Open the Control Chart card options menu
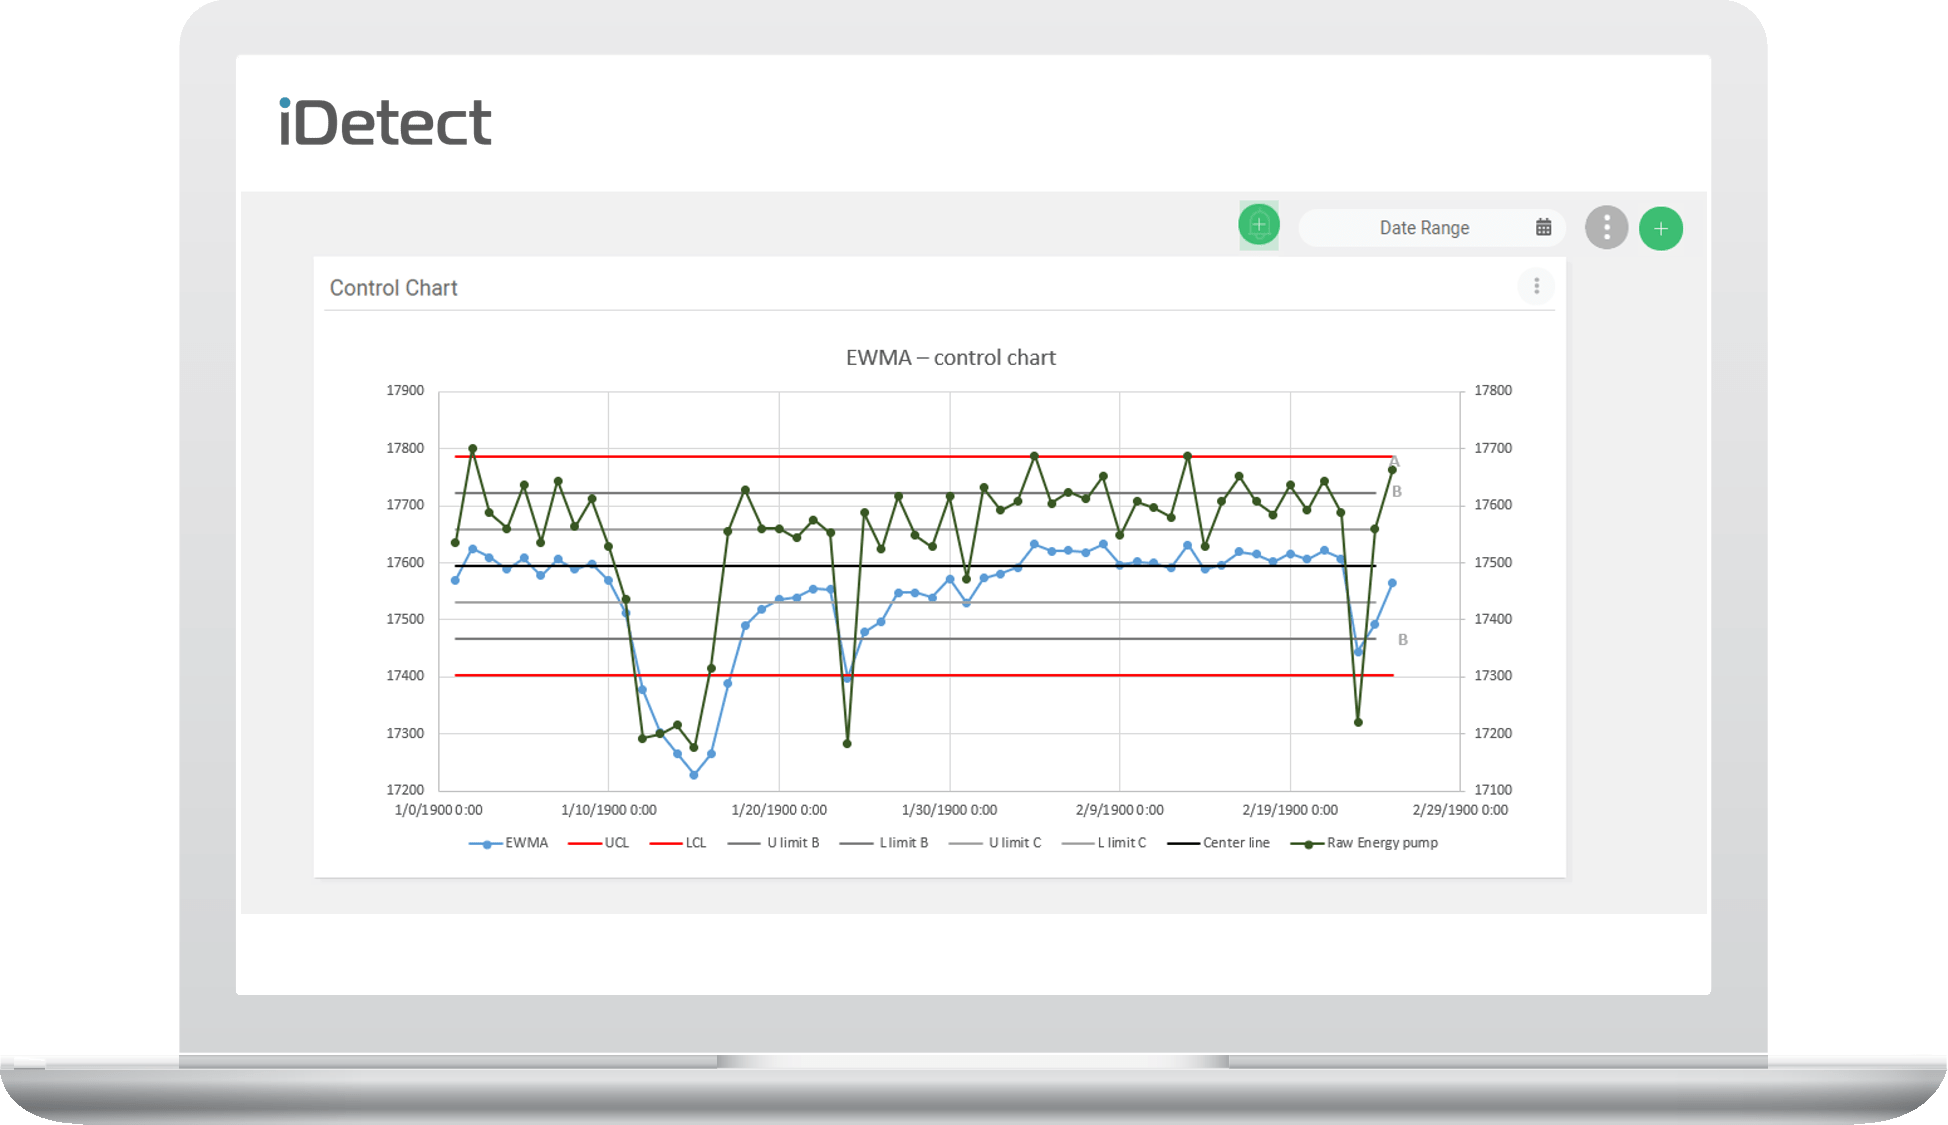Viewport: 1948px width, 1125px height. point(1536,287)
